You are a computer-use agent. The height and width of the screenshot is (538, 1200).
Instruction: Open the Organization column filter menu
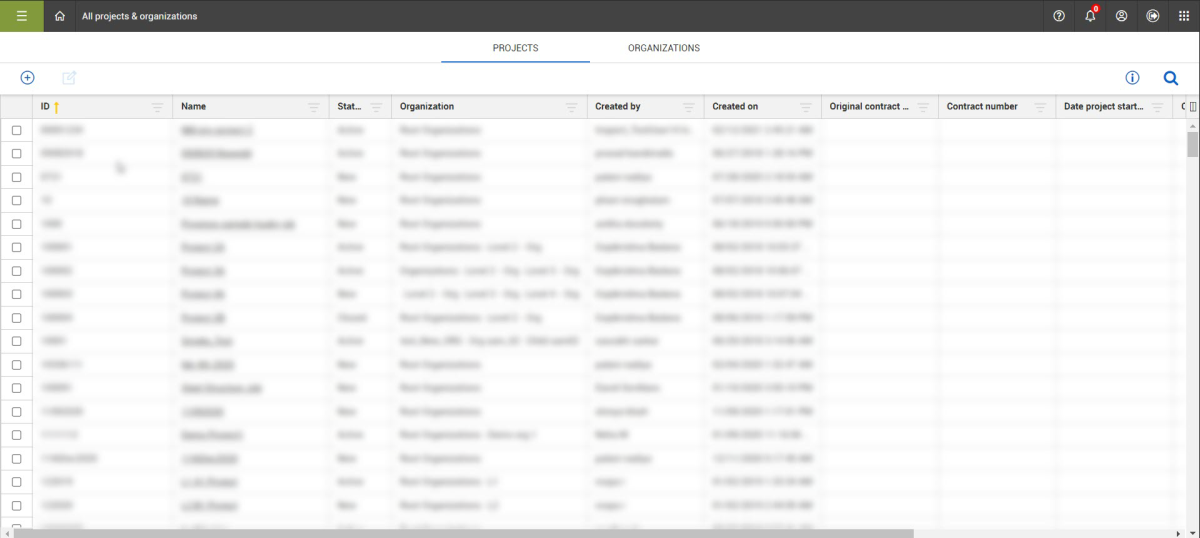pos(571,107)
